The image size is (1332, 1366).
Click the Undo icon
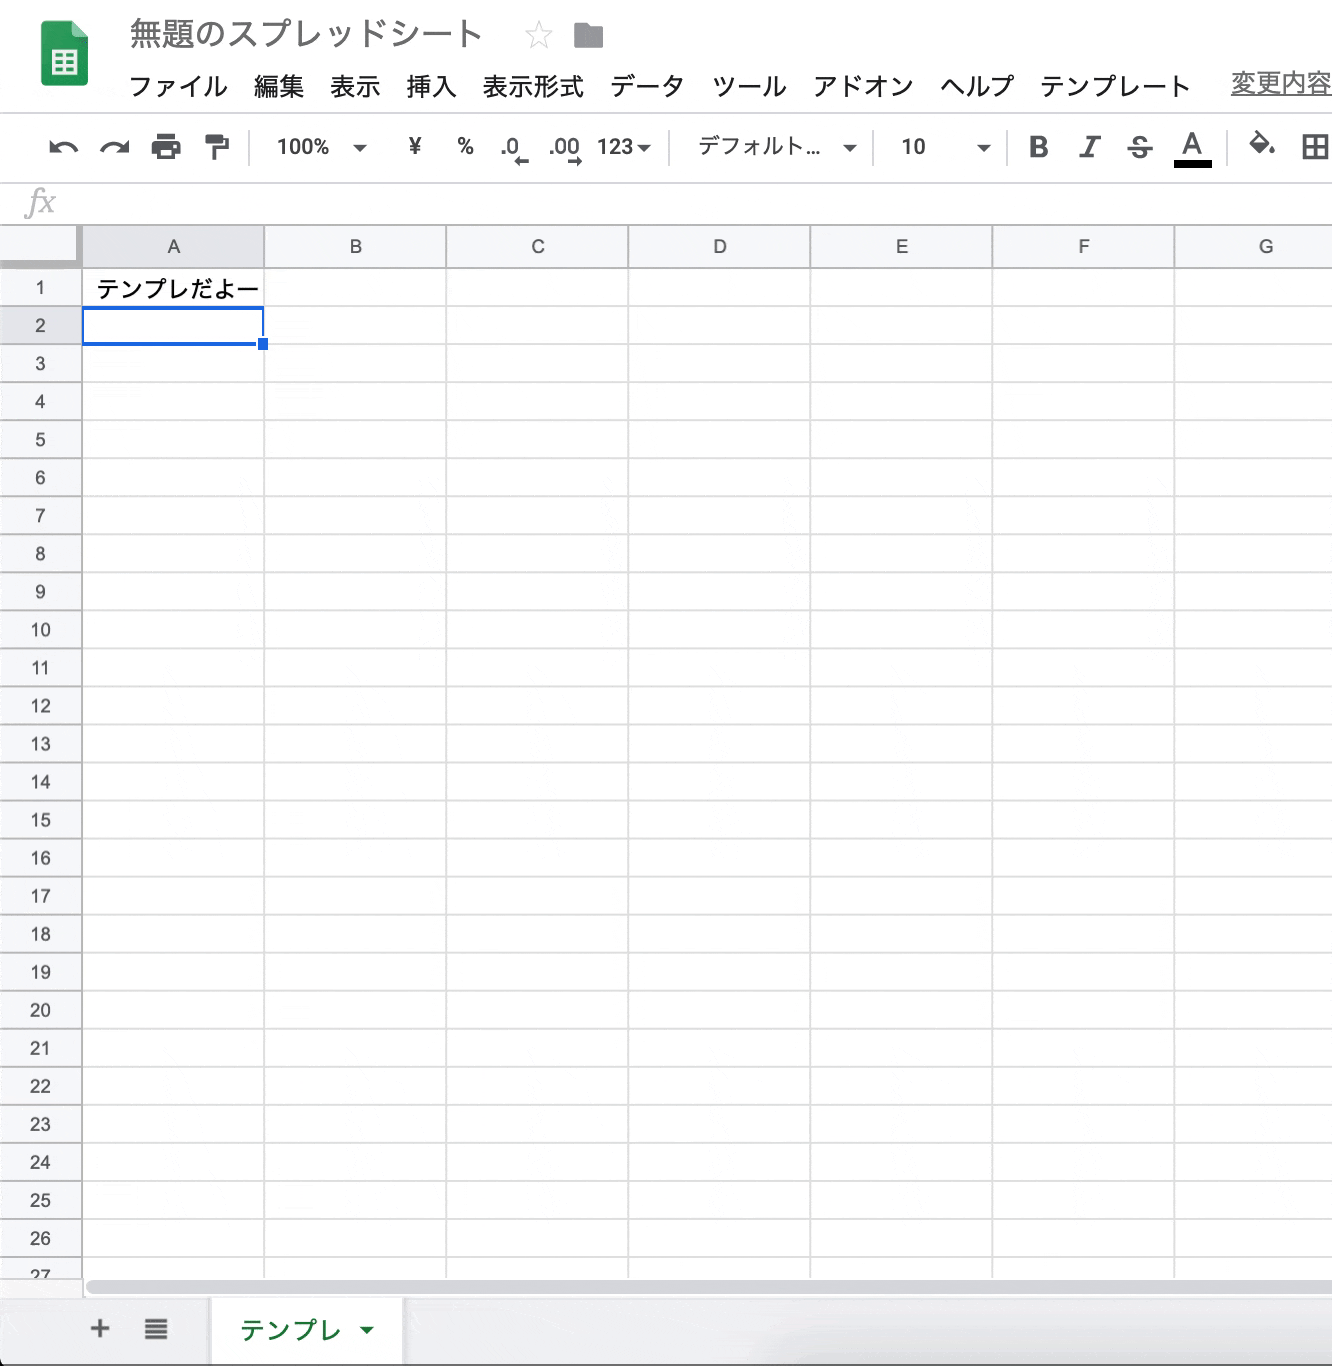coord(63,147)
